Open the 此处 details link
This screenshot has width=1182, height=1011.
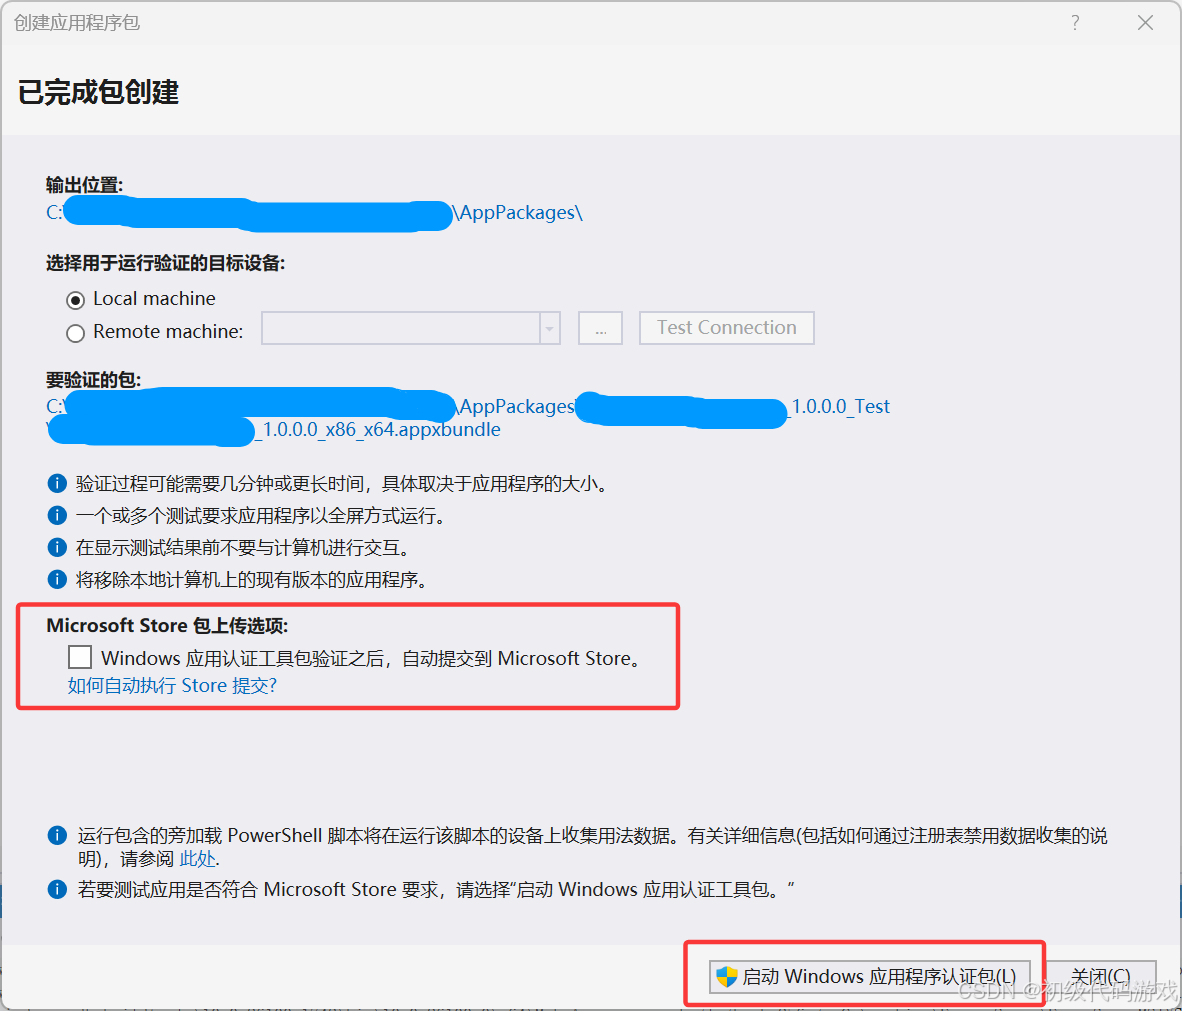click(198, 859)
